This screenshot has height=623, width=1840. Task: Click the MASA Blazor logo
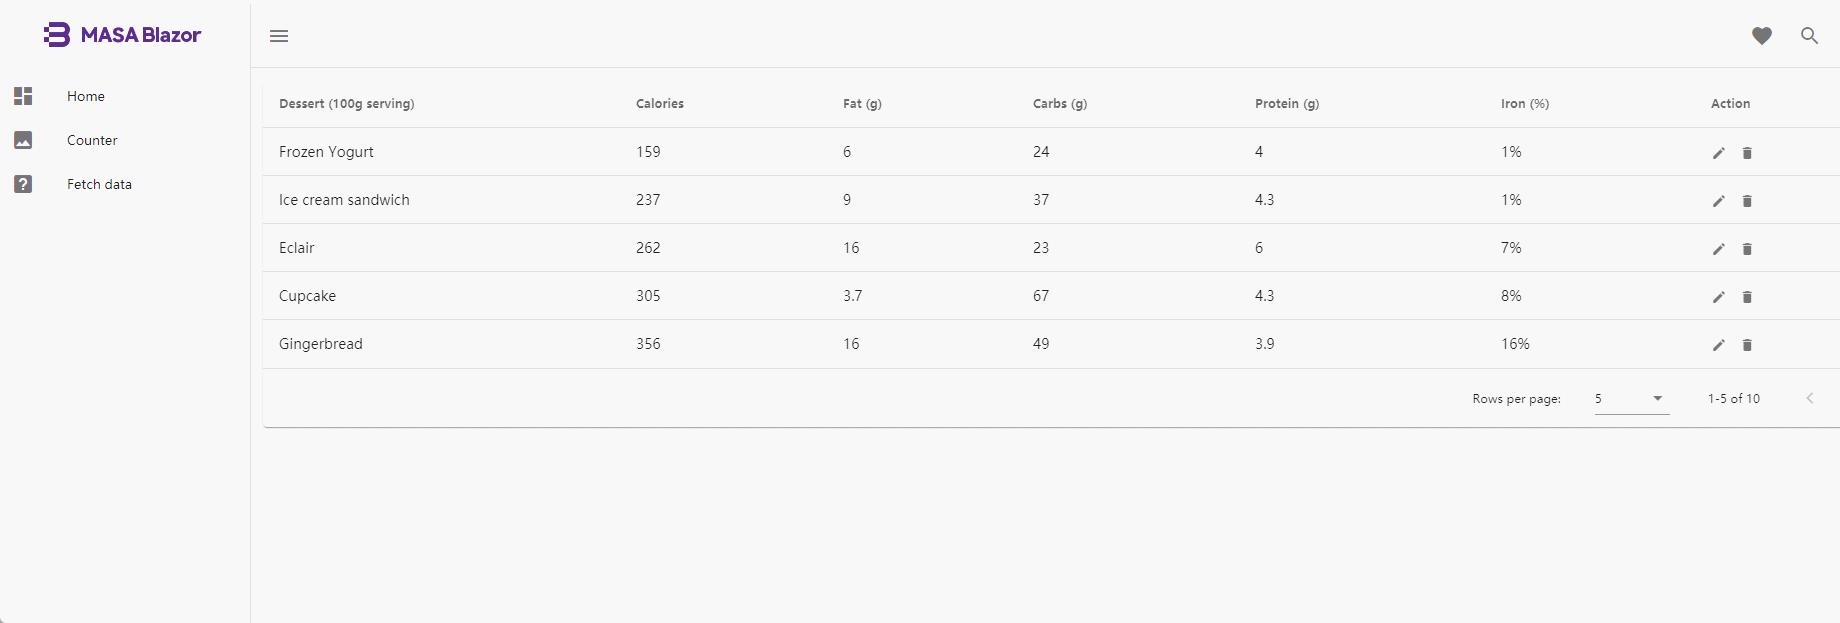click(x=122, y=35)
